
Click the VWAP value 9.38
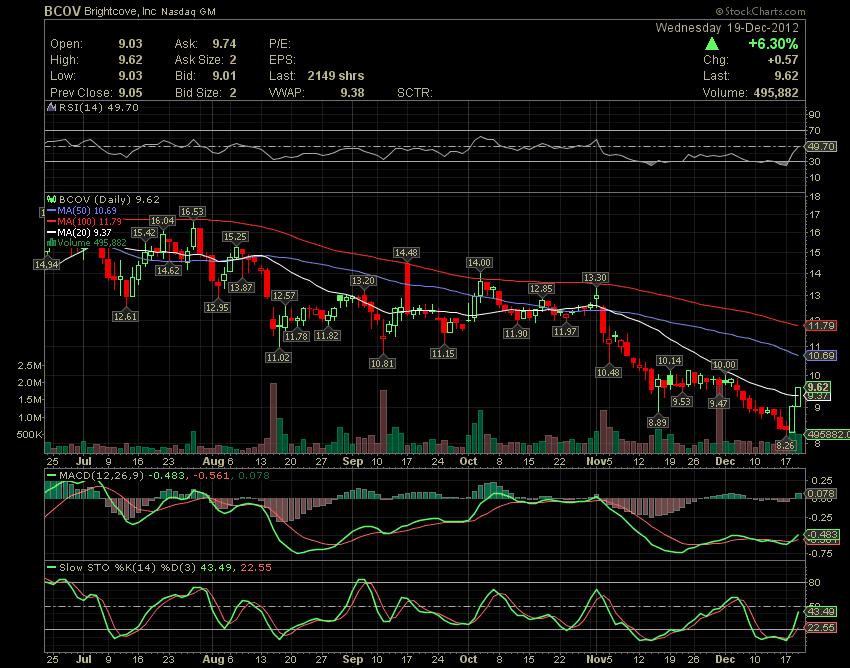(352, 92)
